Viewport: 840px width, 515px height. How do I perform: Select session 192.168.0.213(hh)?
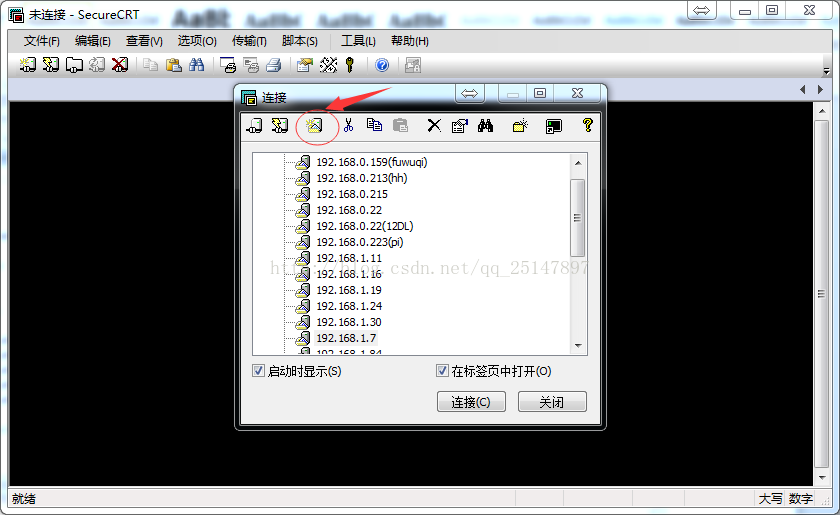362,178
